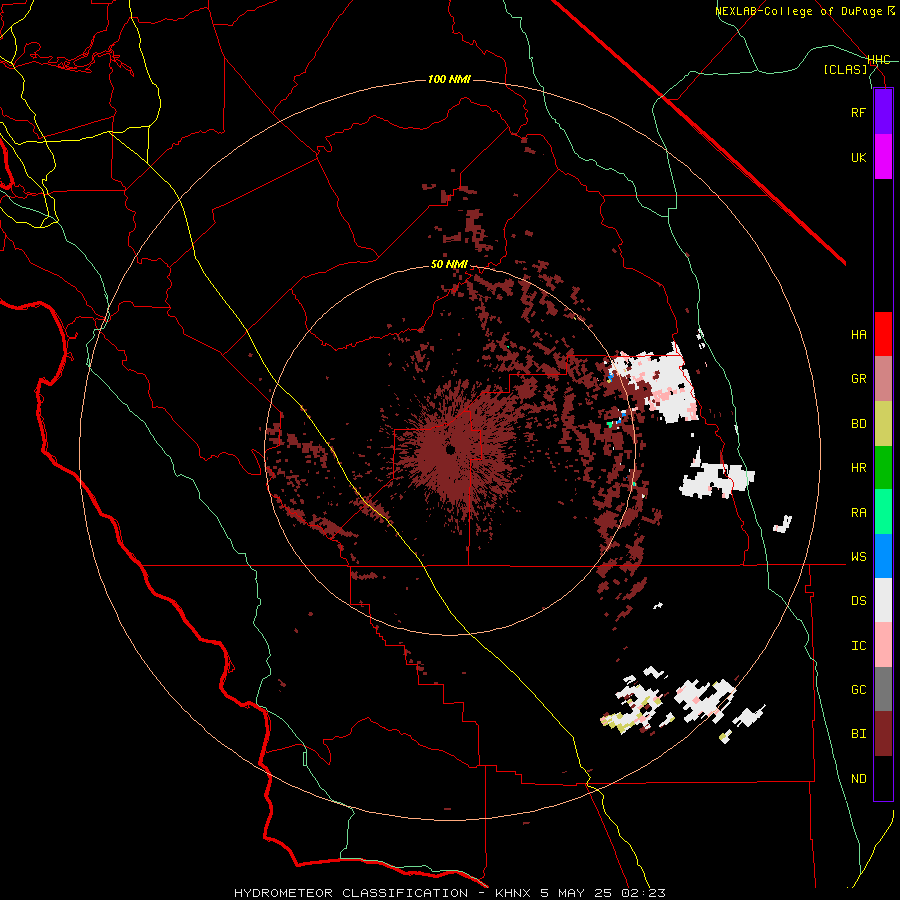Click the "GC" legend label

(x=858, y=690)
